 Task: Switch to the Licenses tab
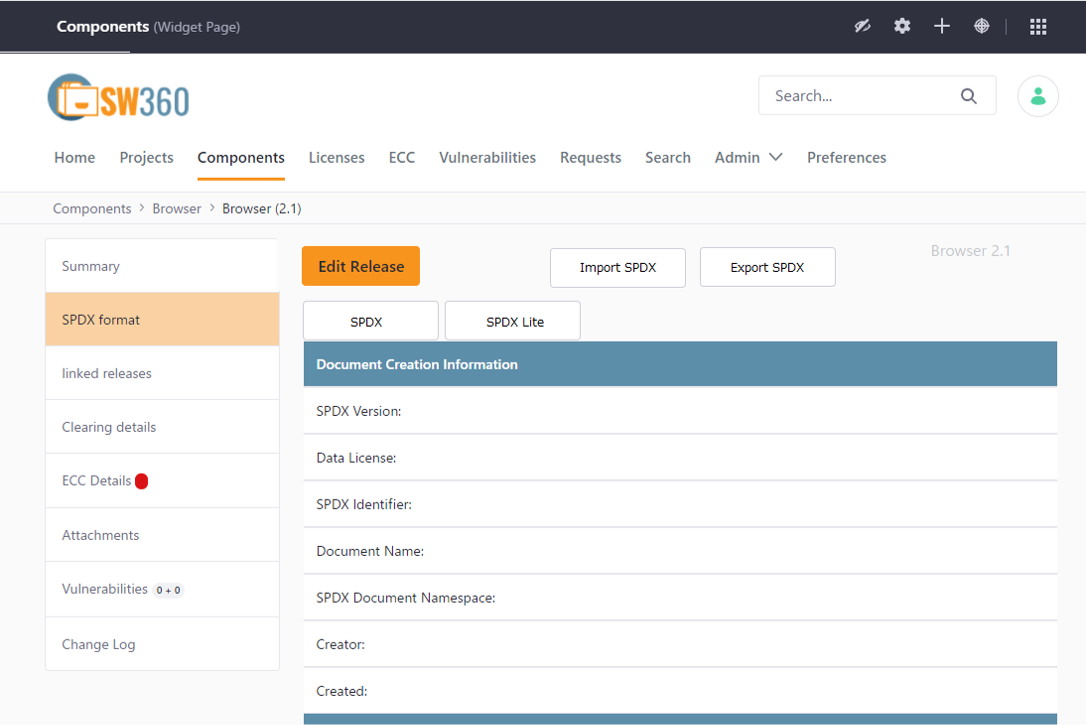click(x=336, y=157)
